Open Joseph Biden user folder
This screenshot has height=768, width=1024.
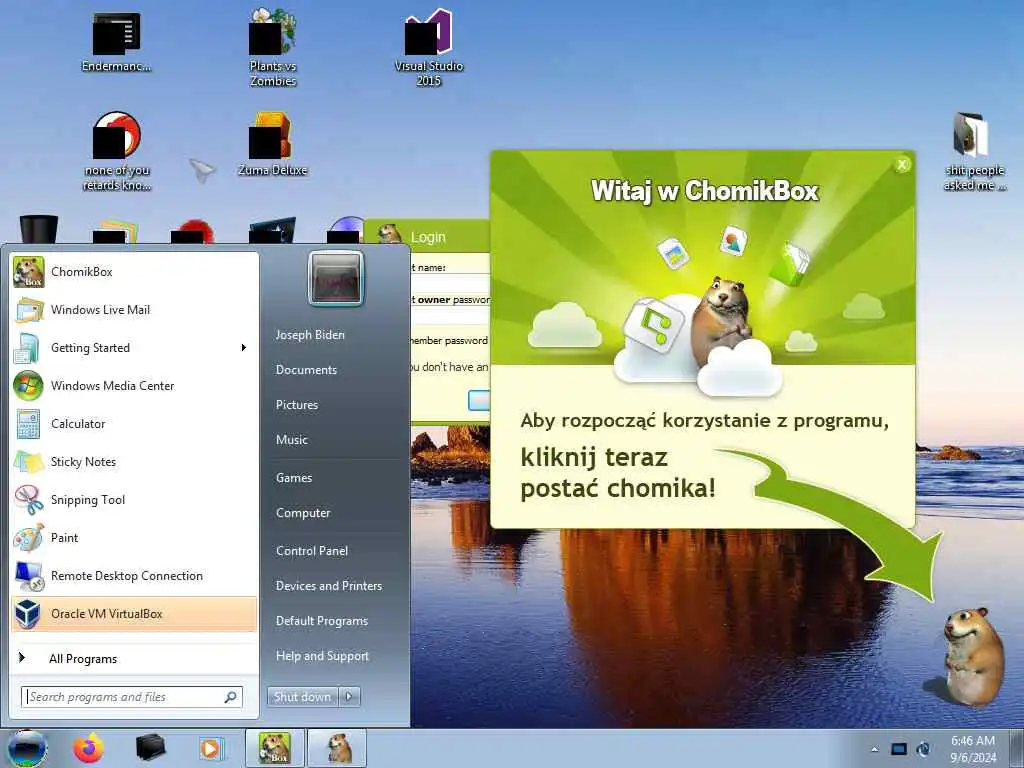(x=310, y=334)
